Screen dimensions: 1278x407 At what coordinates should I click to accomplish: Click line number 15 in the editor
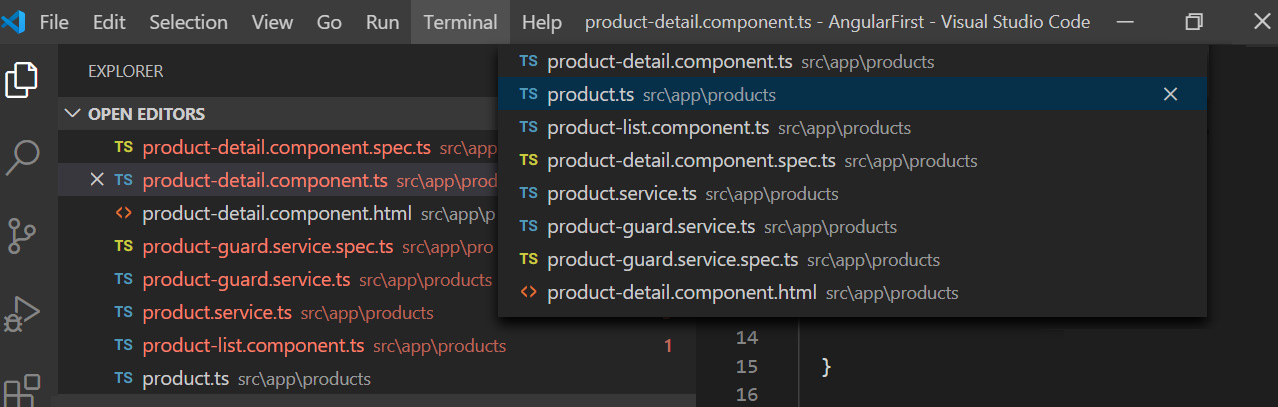point(747,367)
